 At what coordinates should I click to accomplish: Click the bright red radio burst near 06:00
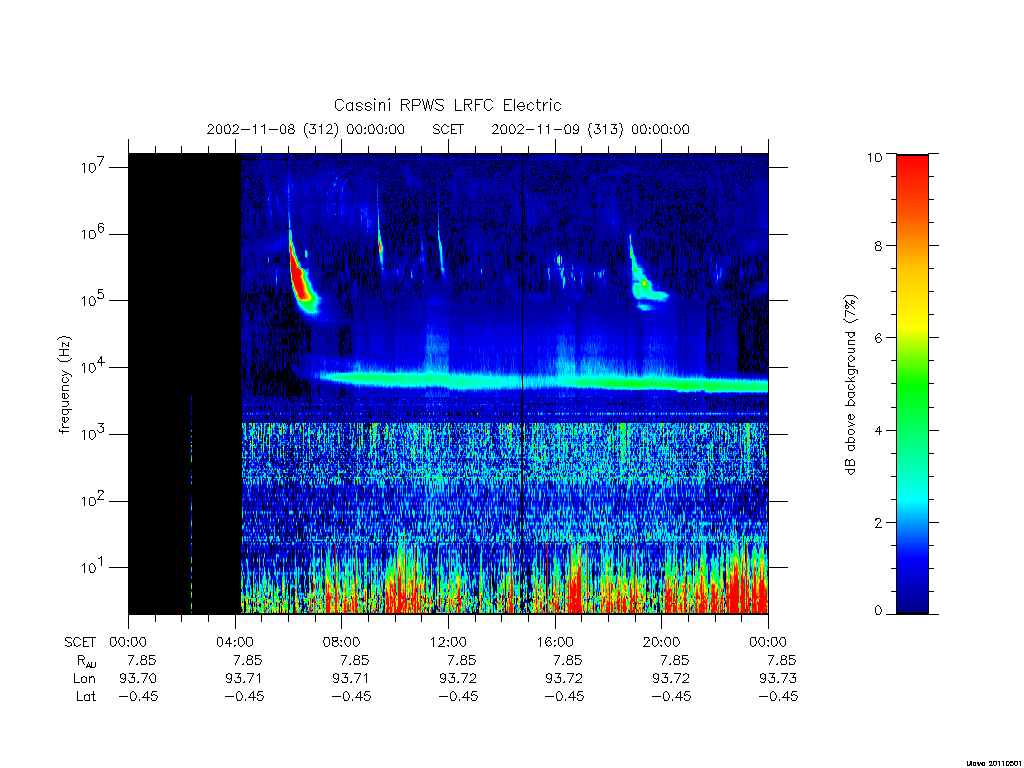(x=300, y=278)
